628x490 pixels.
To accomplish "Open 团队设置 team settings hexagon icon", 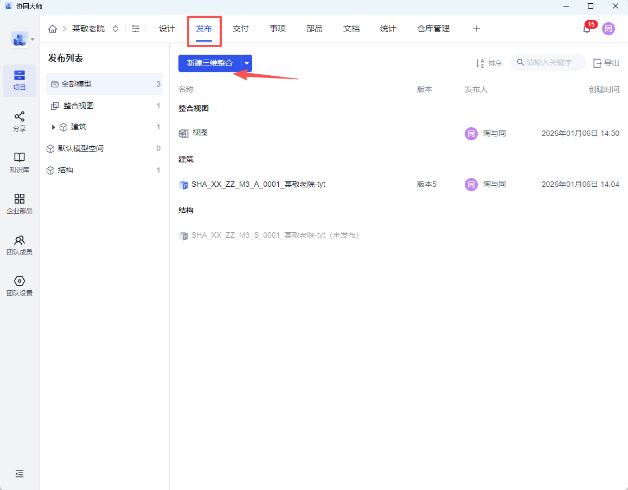I will point(20,286).
